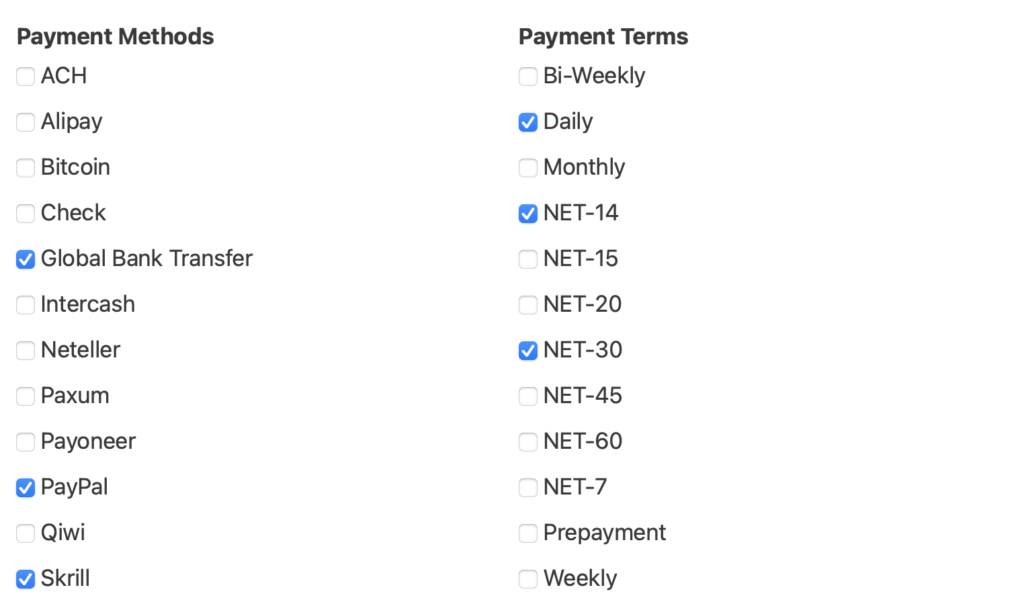
Task: Select the Paxum payment method
Action: coord(26,397)
